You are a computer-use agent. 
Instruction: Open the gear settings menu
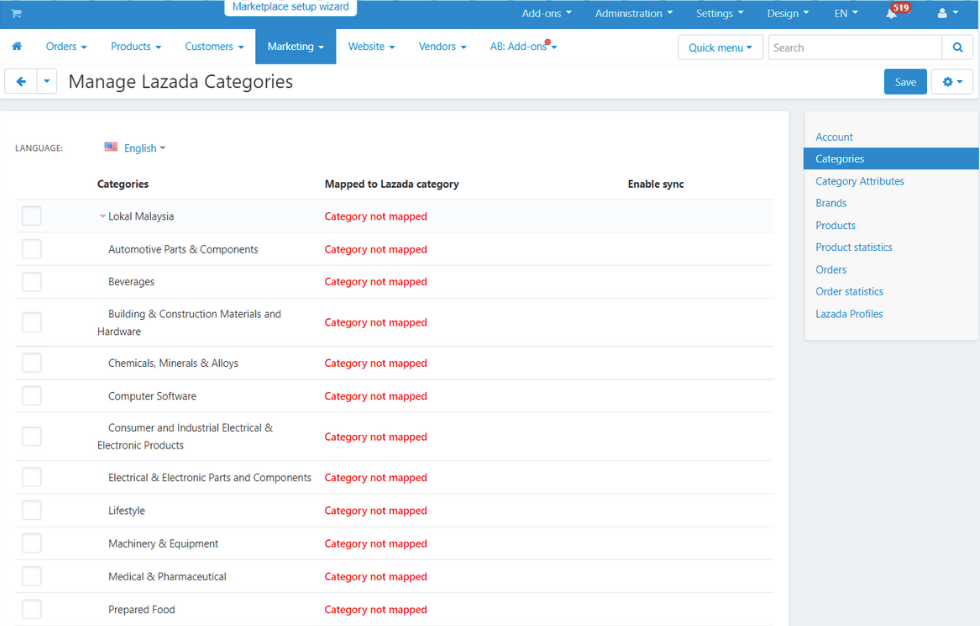[x=952, y=82]
